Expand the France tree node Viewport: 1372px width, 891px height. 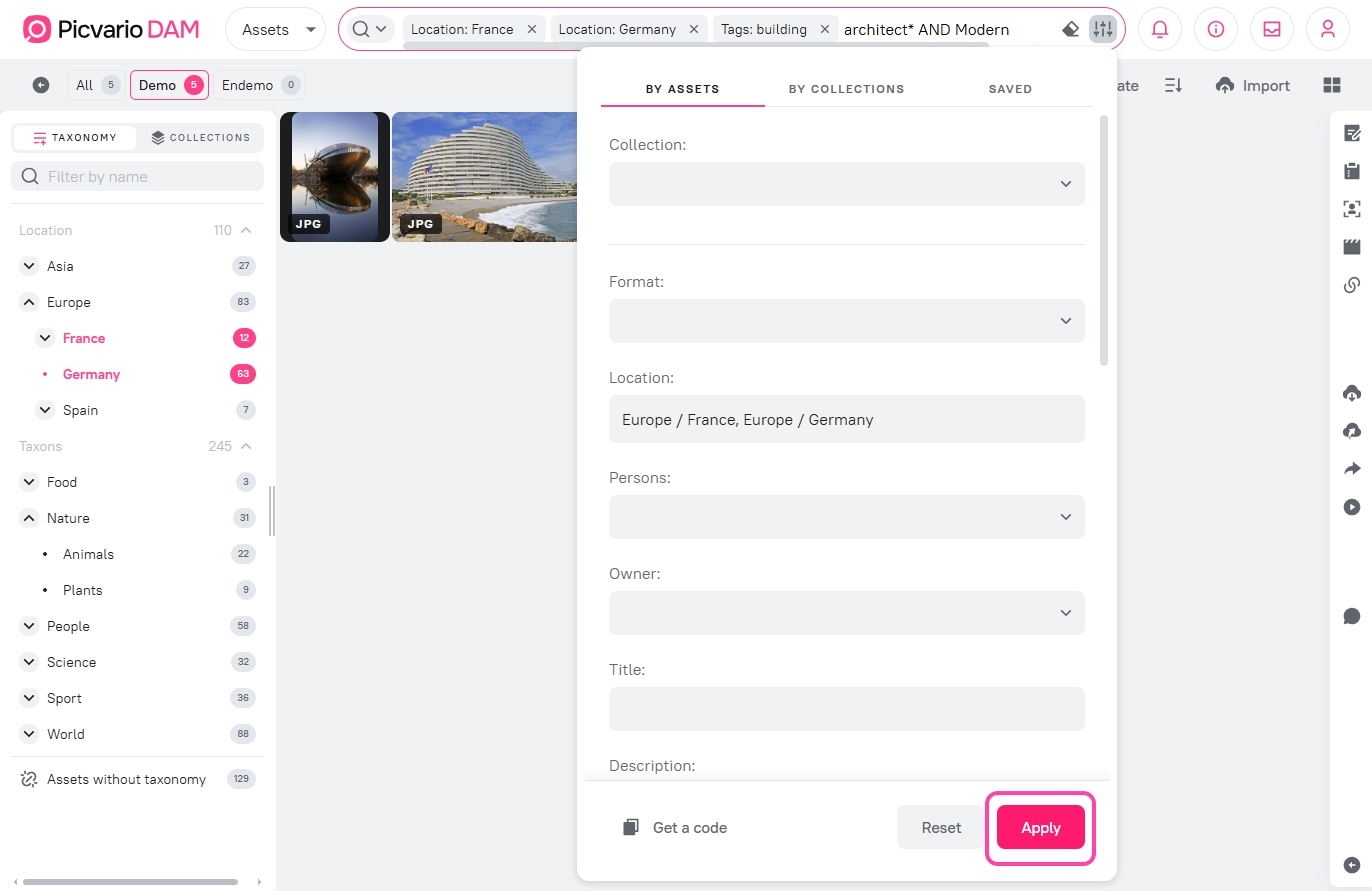coord(45,338)
